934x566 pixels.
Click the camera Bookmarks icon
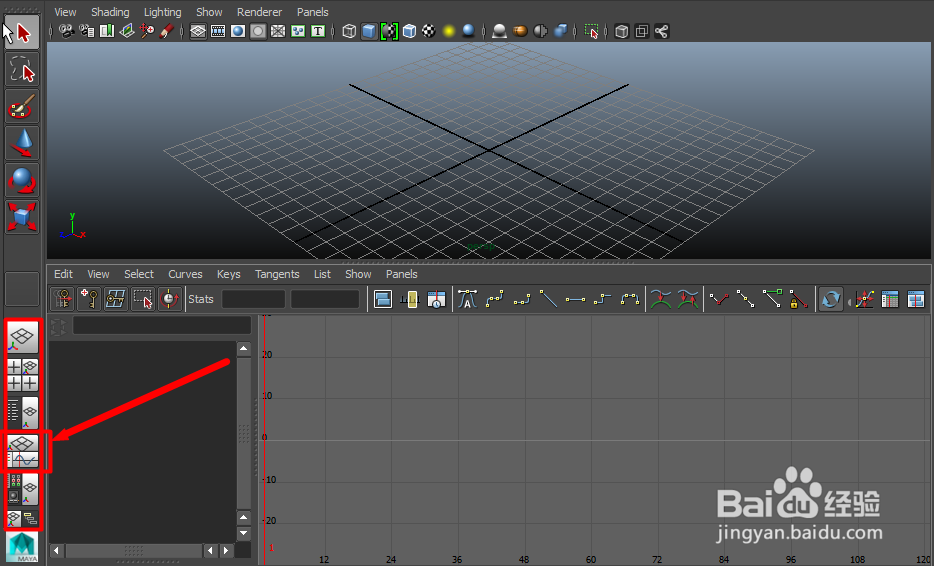coord(107,31)
